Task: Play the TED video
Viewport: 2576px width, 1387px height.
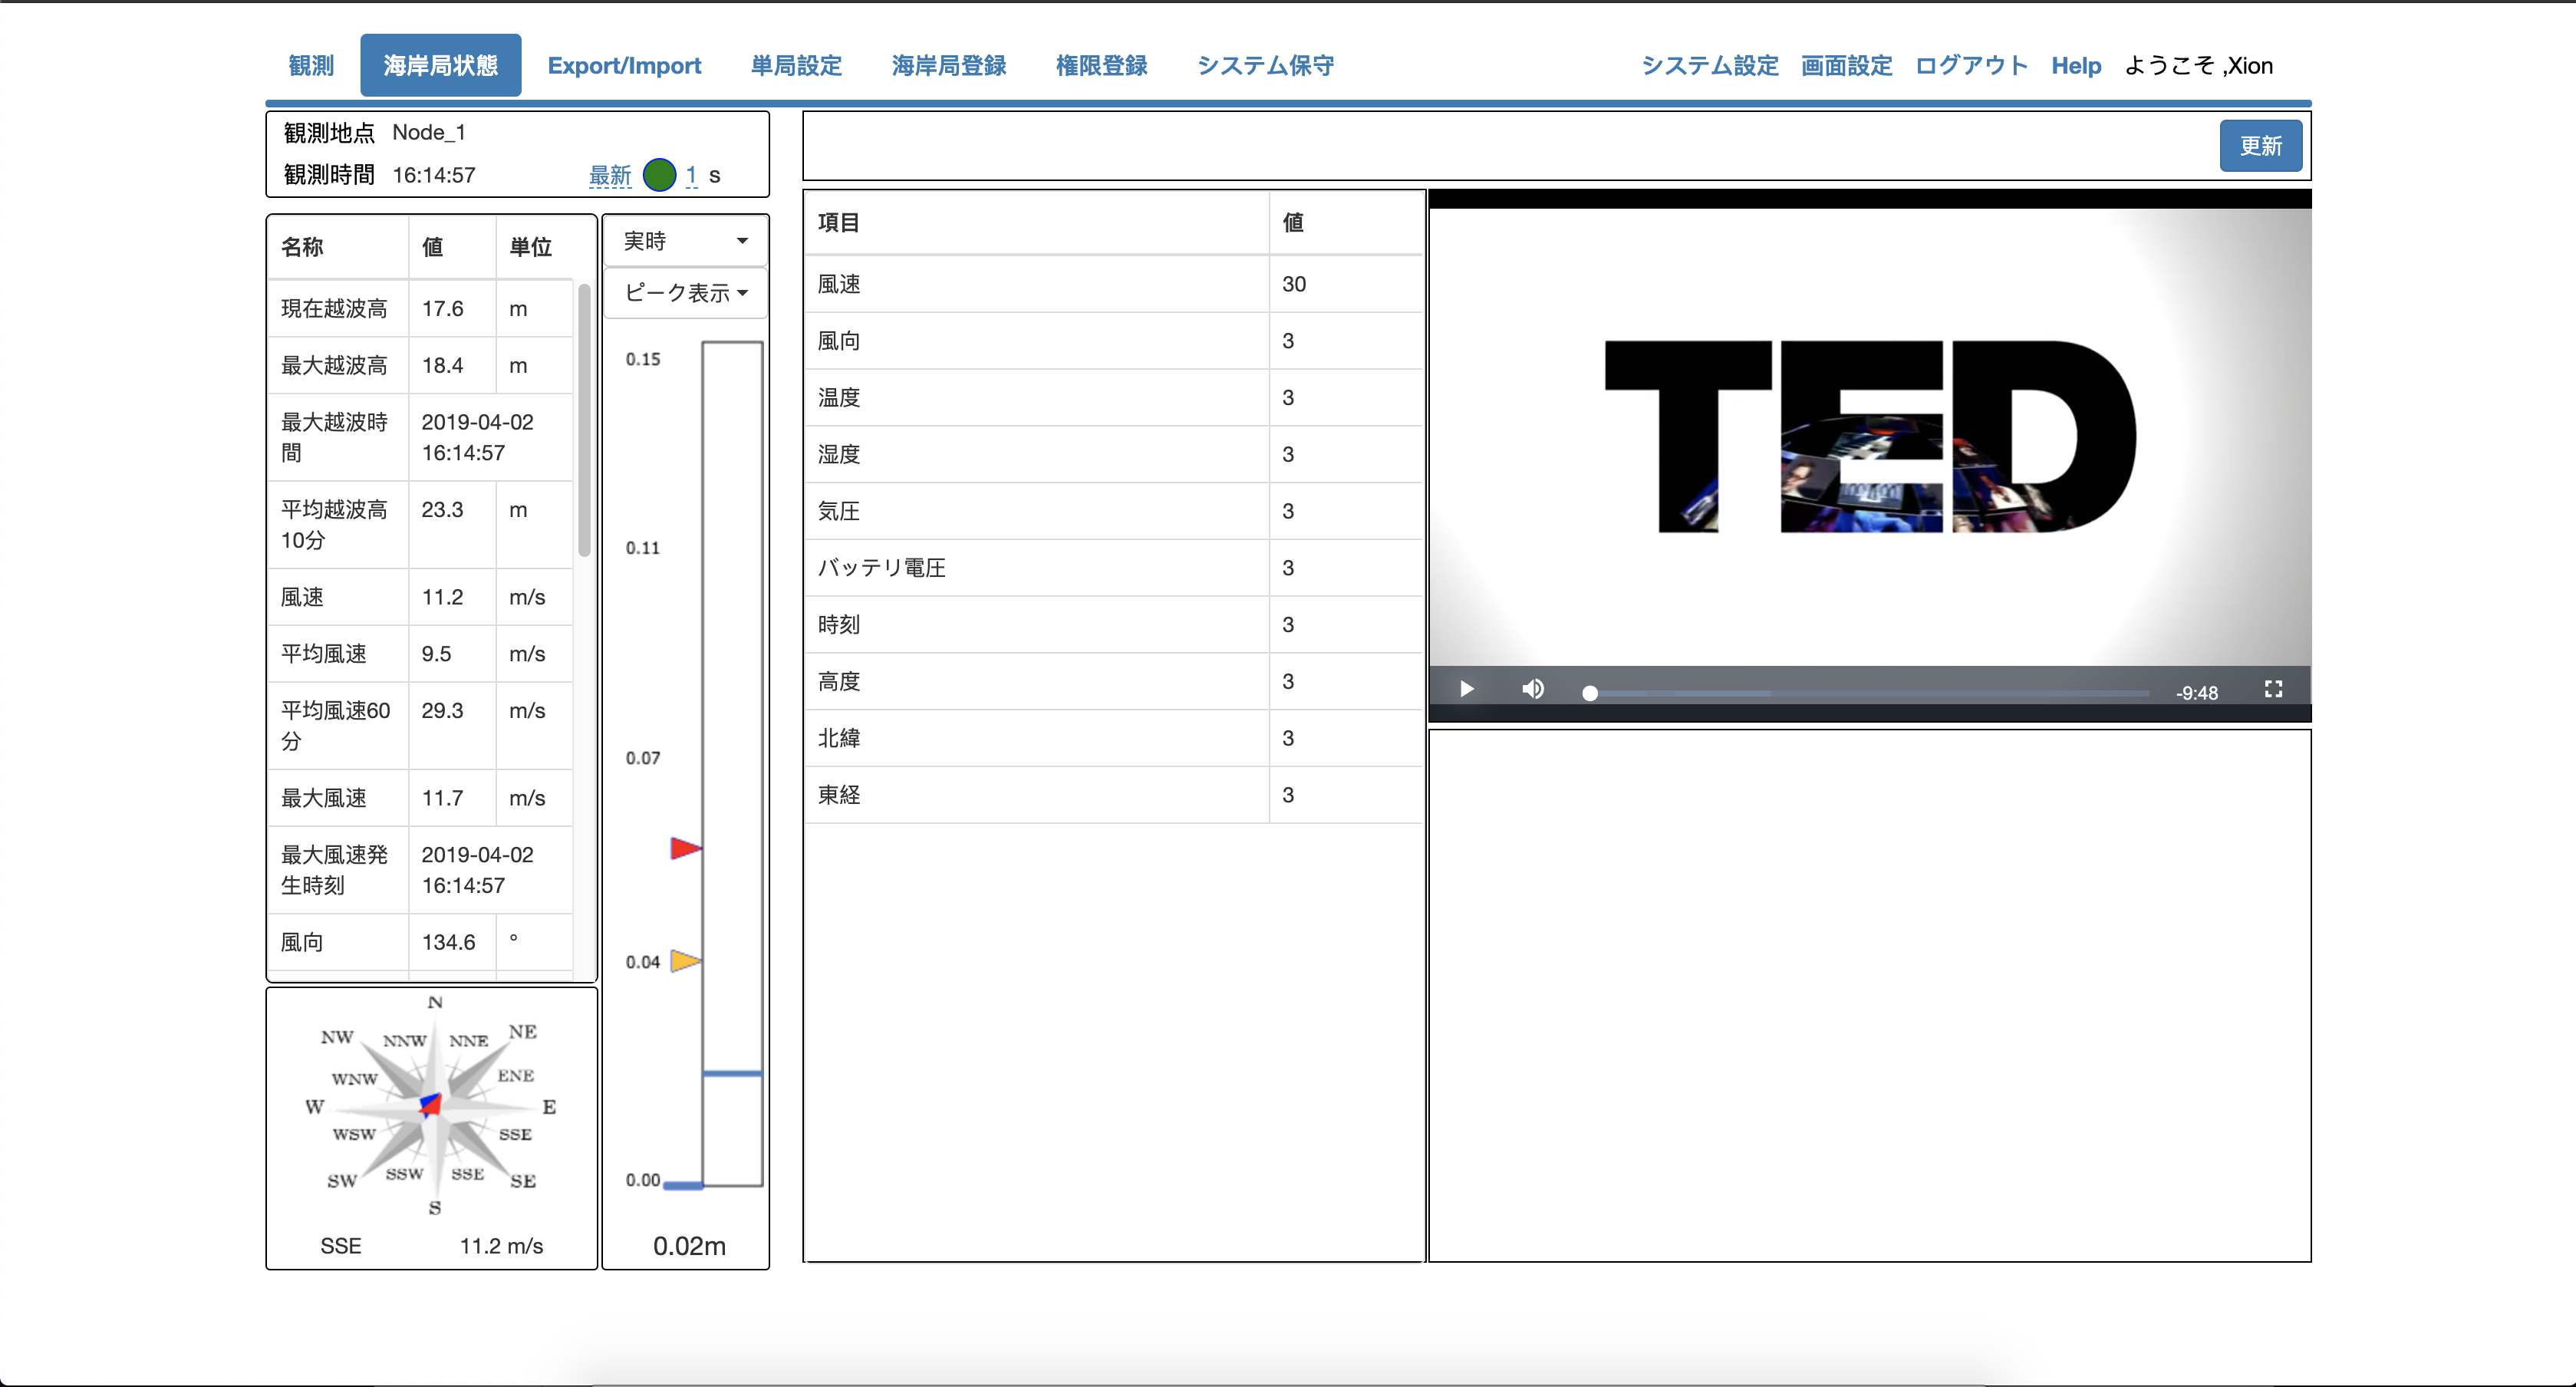Action: point(1466,689)
